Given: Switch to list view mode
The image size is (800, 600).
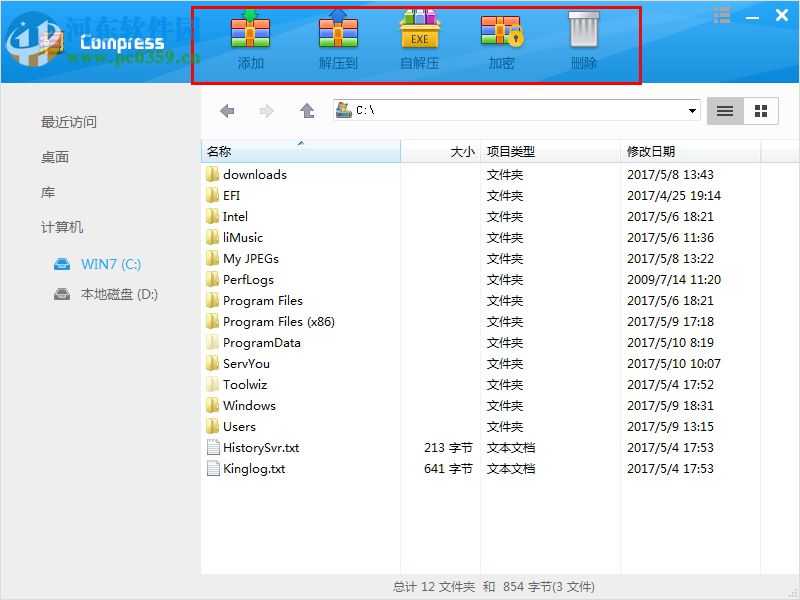Looking at the screenshot, I should click(724, 111).
